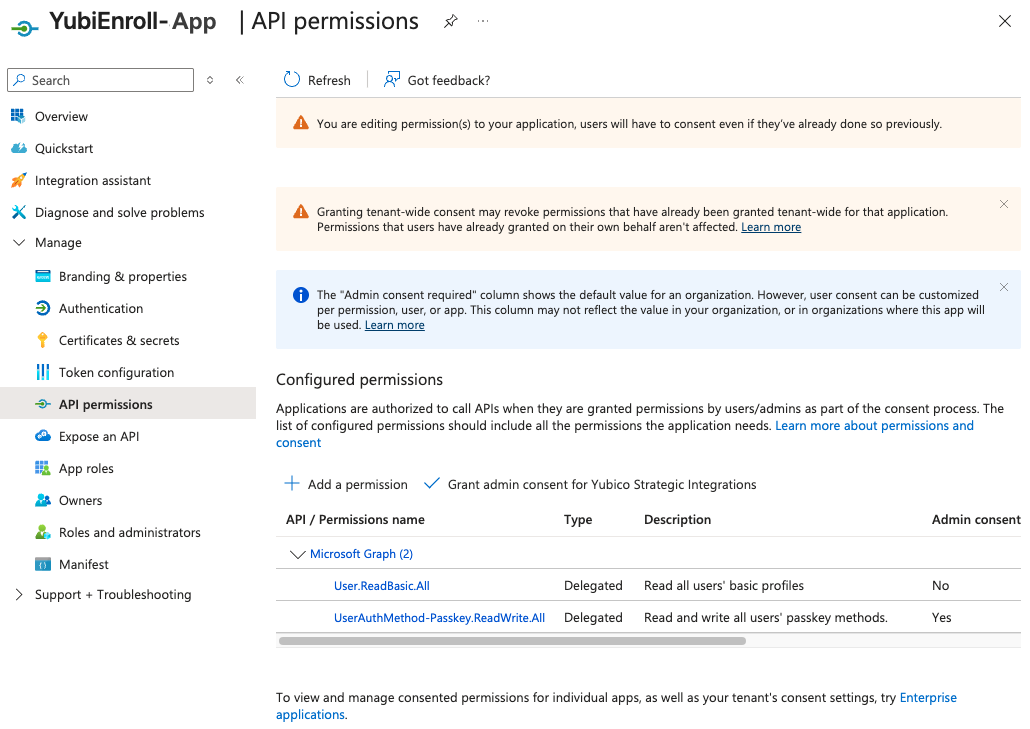Click the Manifest icon
This screenshot has height=729, width=1030.
click(43, 564)
